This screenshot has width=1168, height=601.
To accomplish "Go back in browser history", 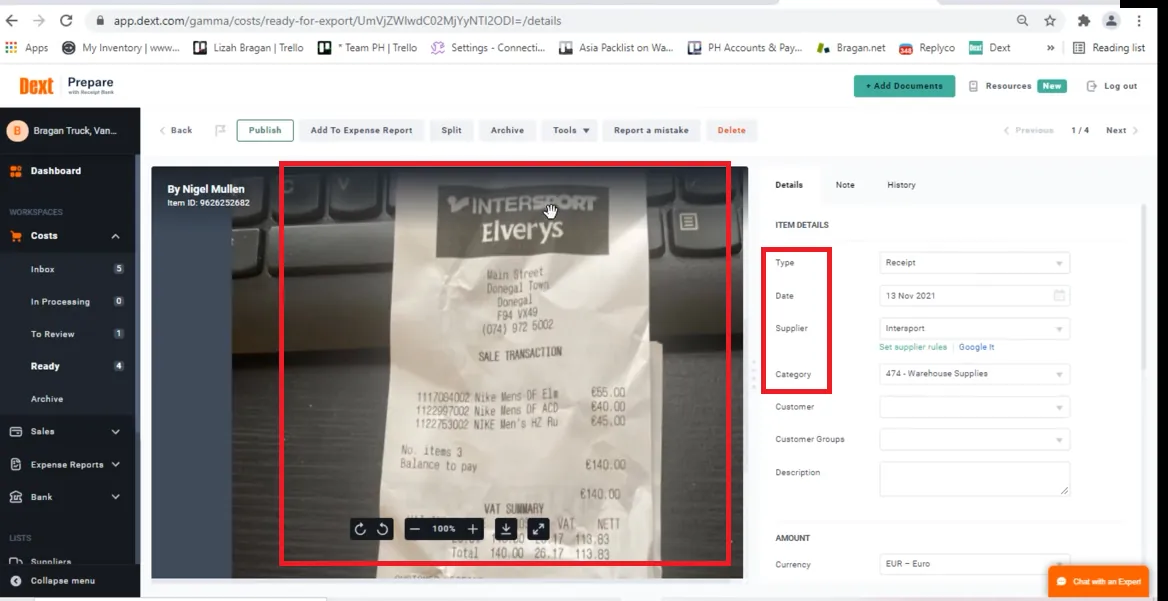I will [12, 21].
